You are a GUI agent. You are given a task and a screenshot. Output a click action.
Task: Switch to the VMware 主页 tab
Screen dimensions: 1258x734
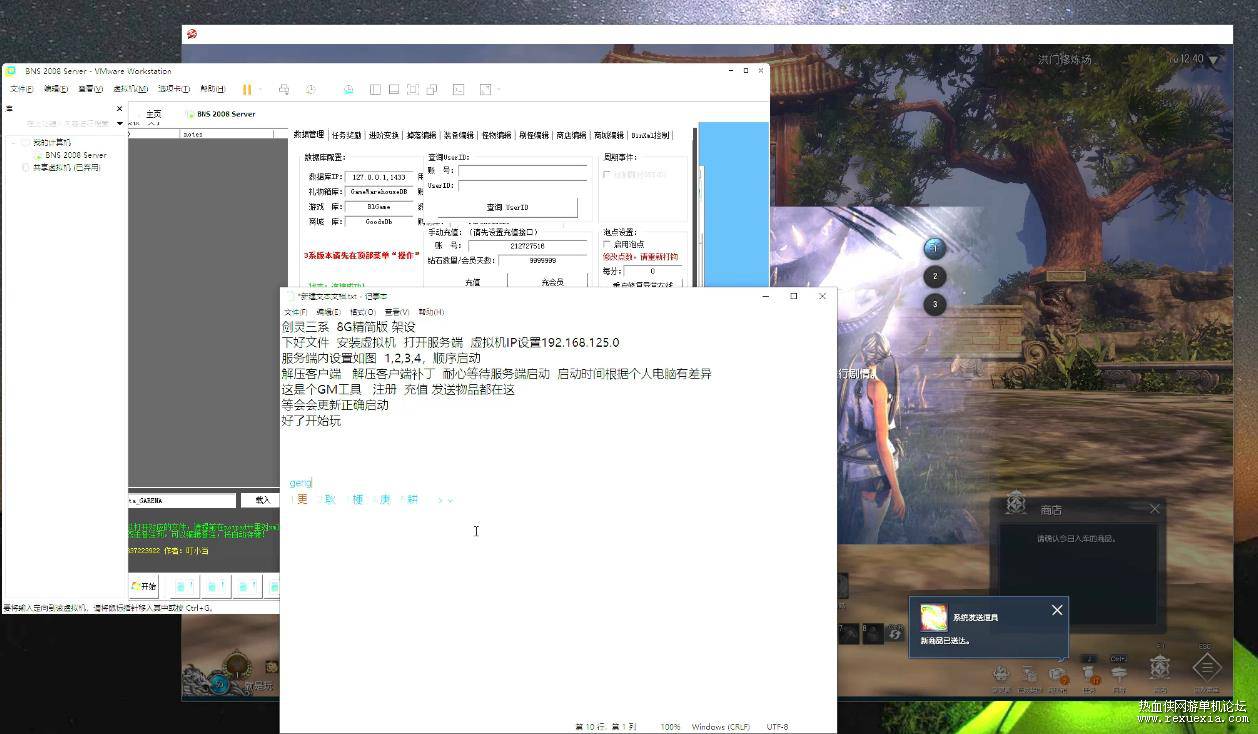(153, 114)
